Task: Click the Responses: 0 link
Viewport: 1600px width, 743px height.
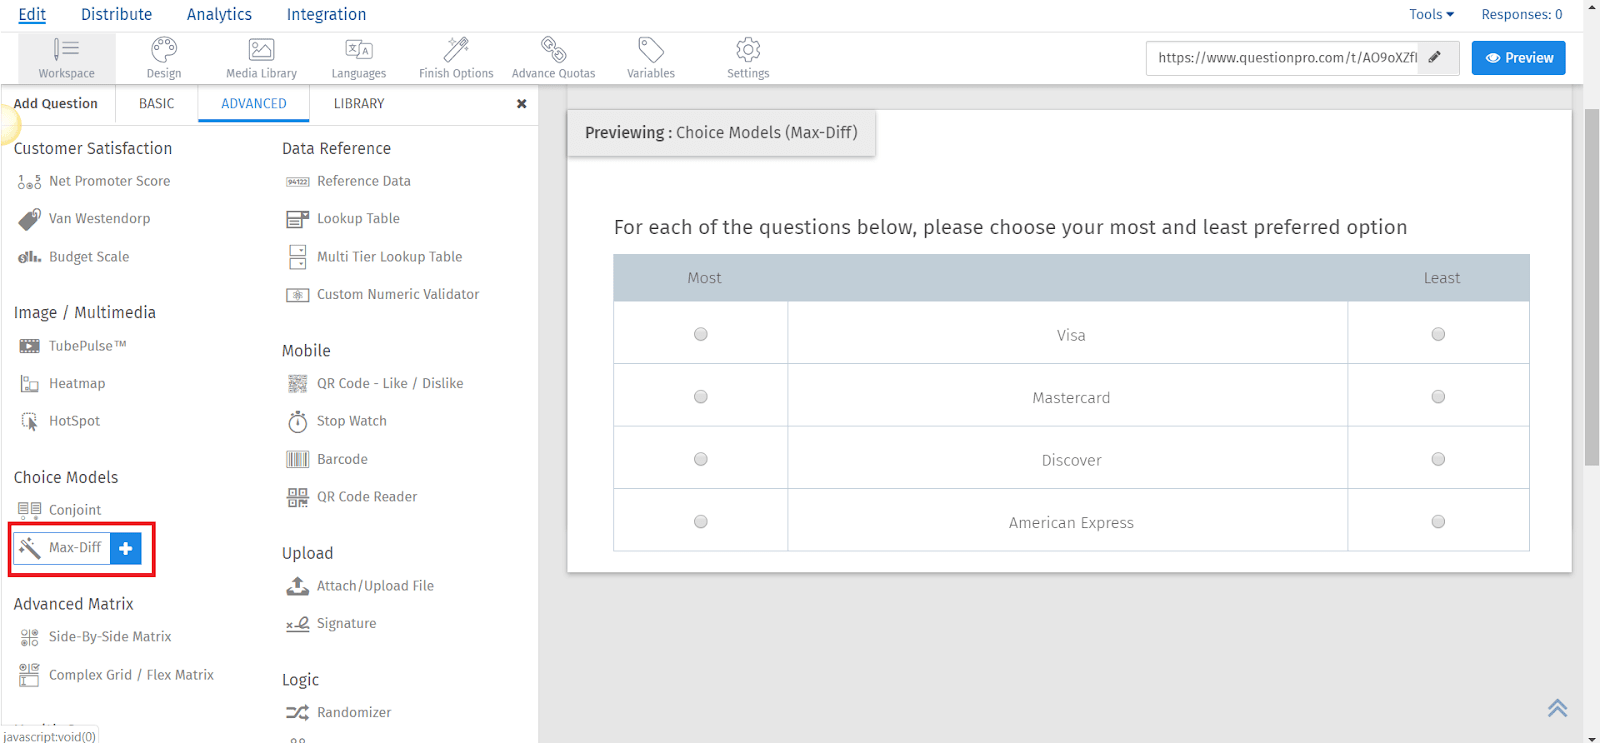Action: pyautogui.click(x=1521, y=14)
